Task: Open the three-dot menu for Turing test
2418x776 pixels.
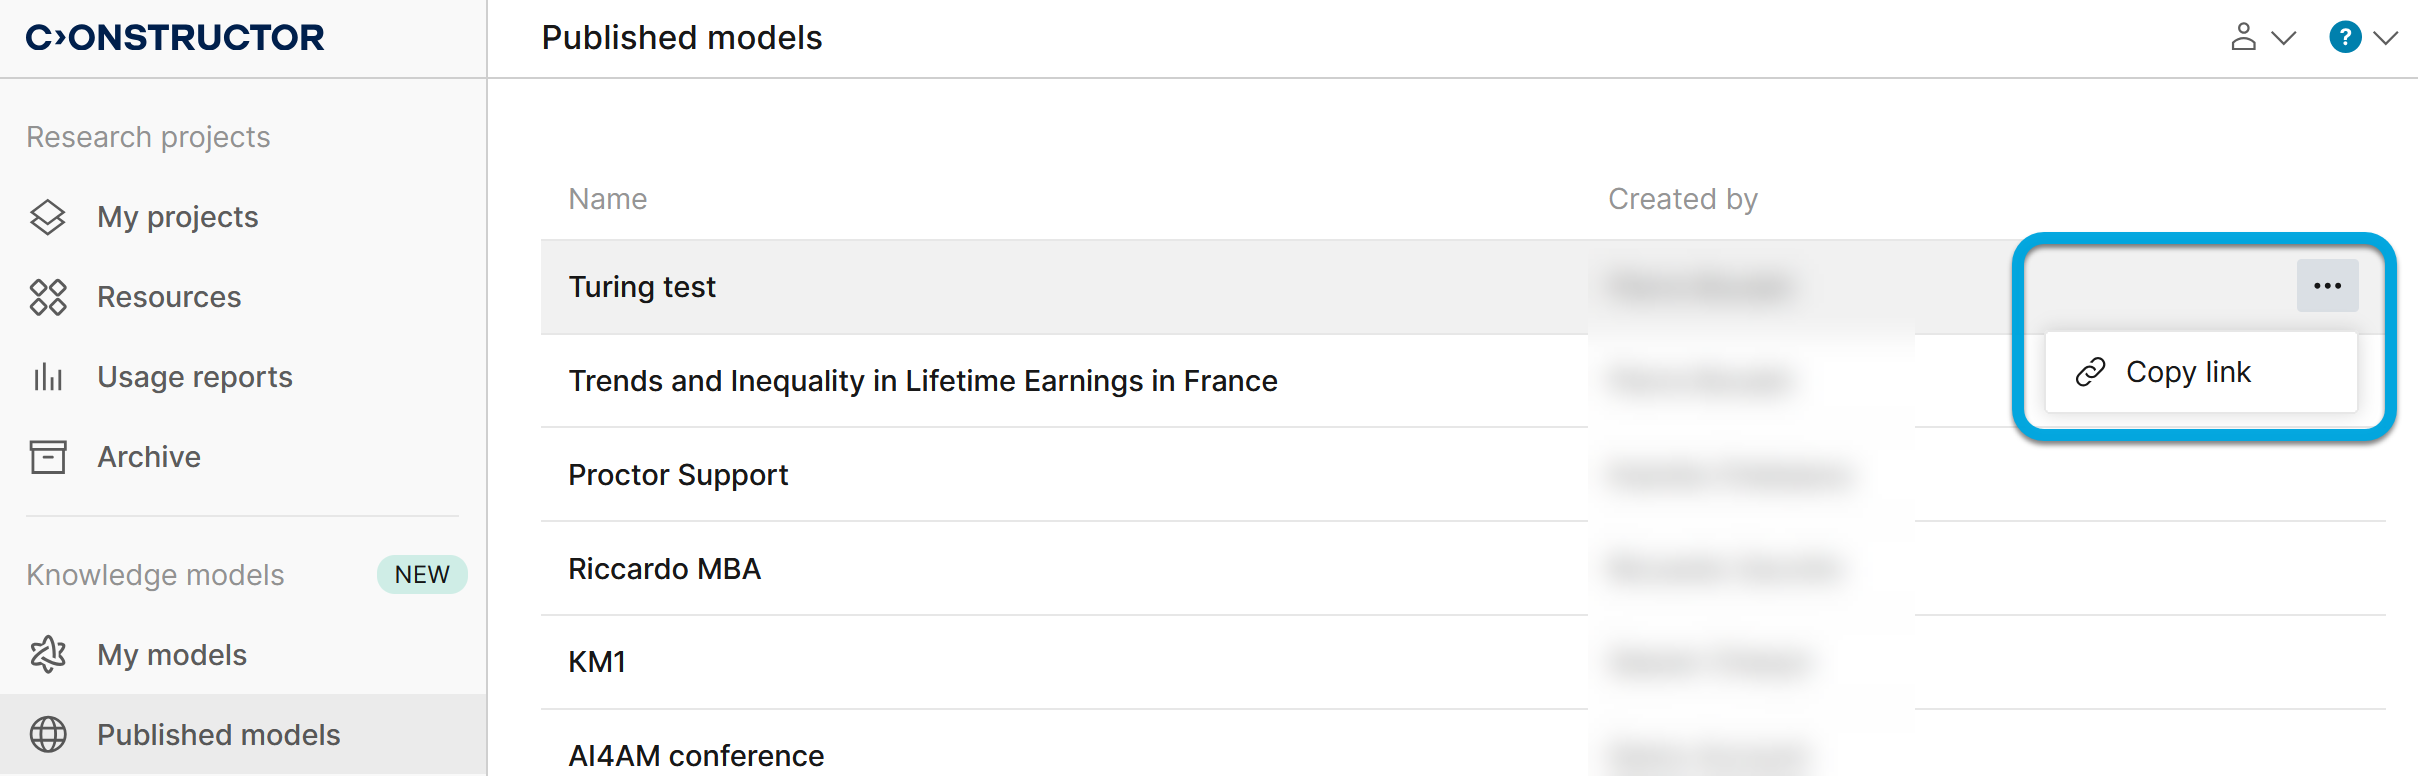Action: point(2327,286)
